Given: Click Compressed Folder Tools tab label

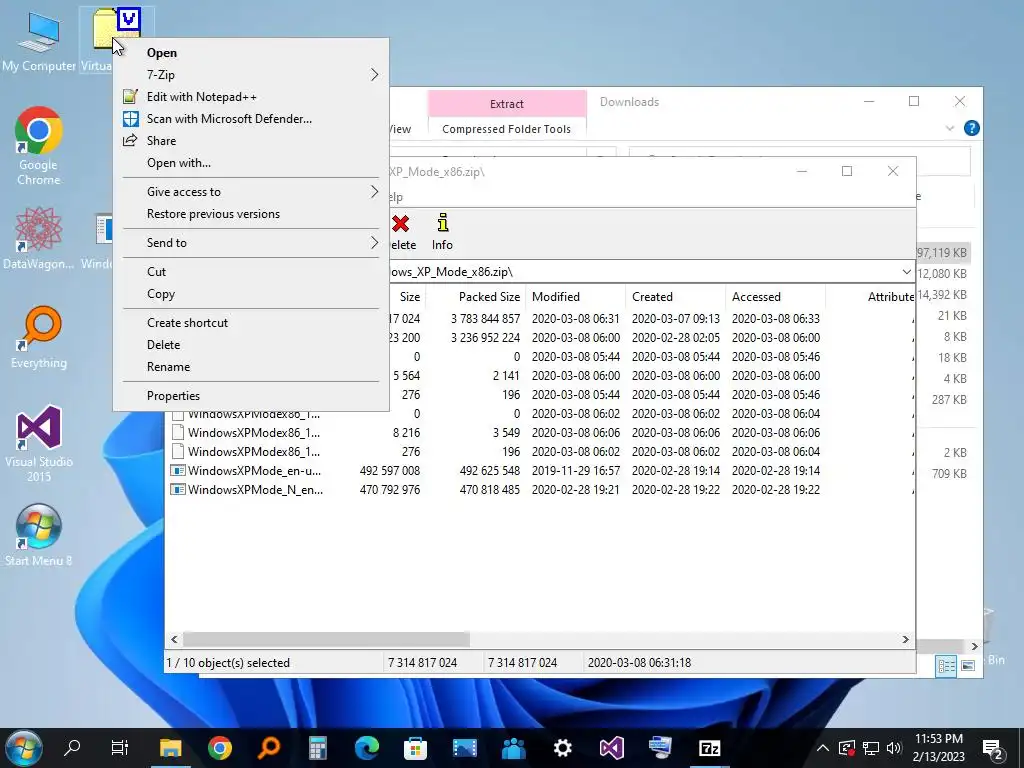Looking at the screenshot, I should click(x=506, y=129).
